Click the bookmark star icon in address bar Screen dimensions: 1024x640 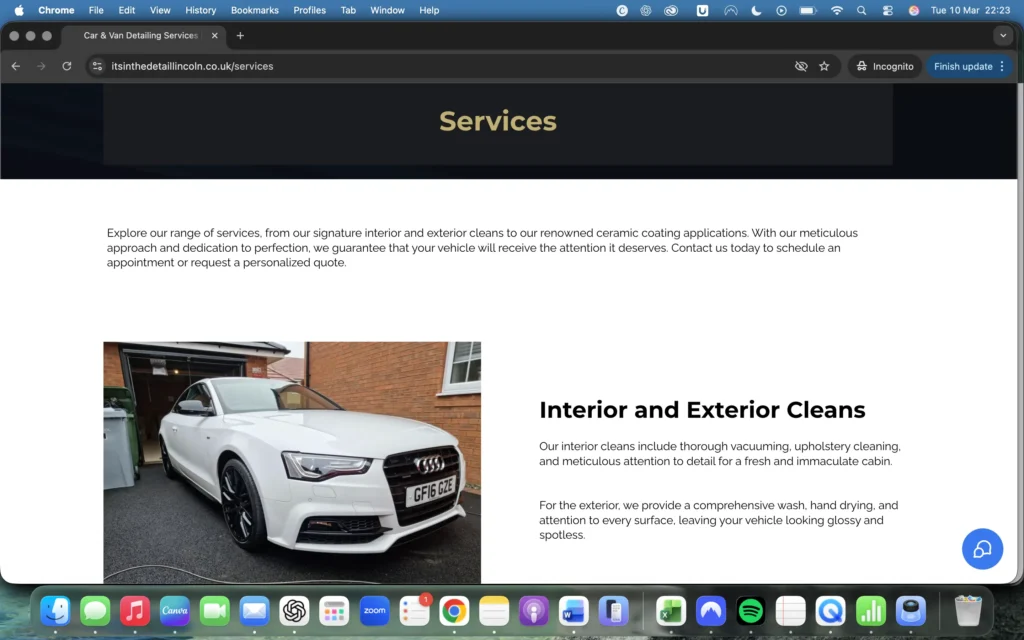pos(824,66)
